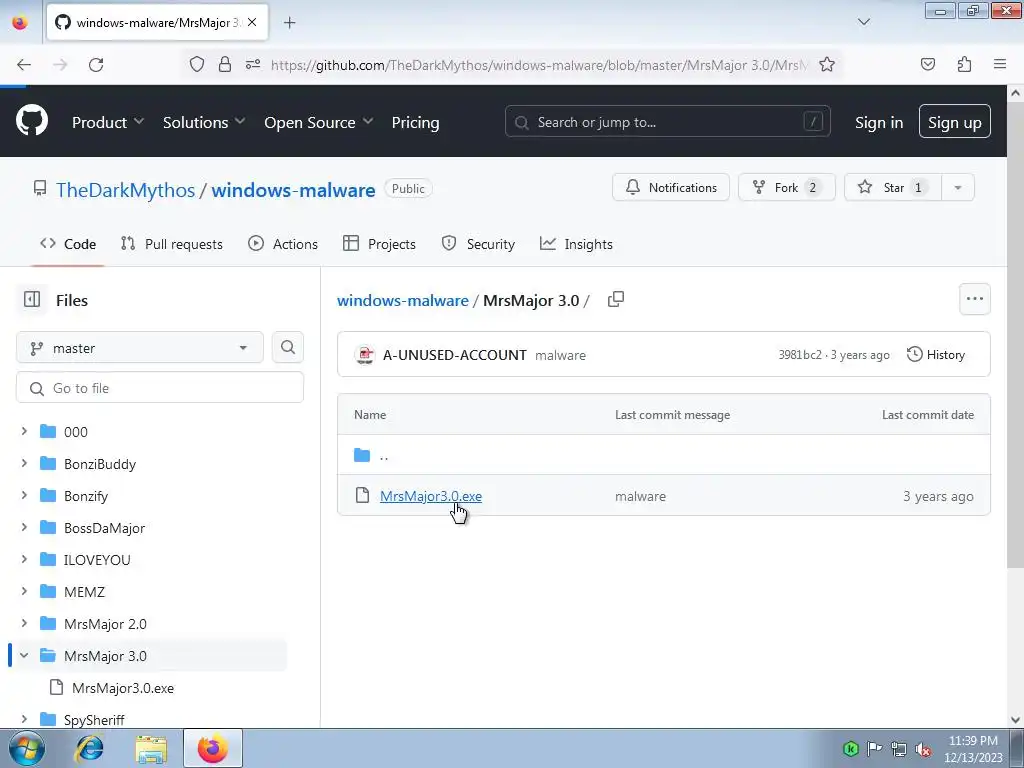Expand the BonziBuddy folder chevron
Image resolution: width=1024 pixels, height=768 pixels.
point(24,463)
